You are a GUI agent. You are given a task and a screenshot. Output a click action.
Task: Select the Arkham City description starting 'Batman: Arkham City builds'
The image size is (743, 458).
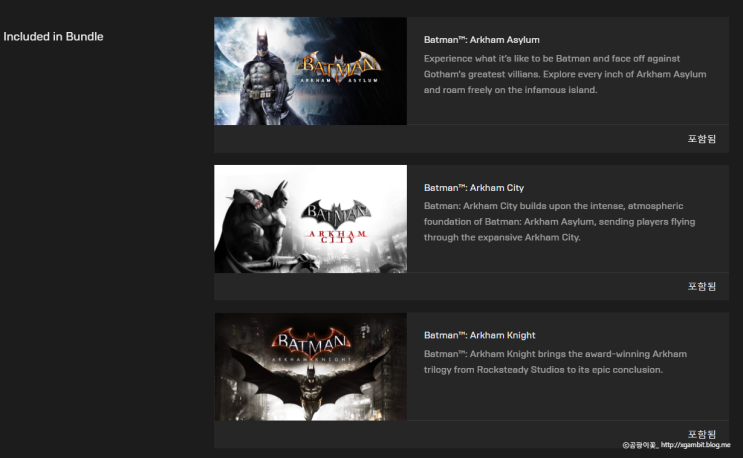[560, 222]
